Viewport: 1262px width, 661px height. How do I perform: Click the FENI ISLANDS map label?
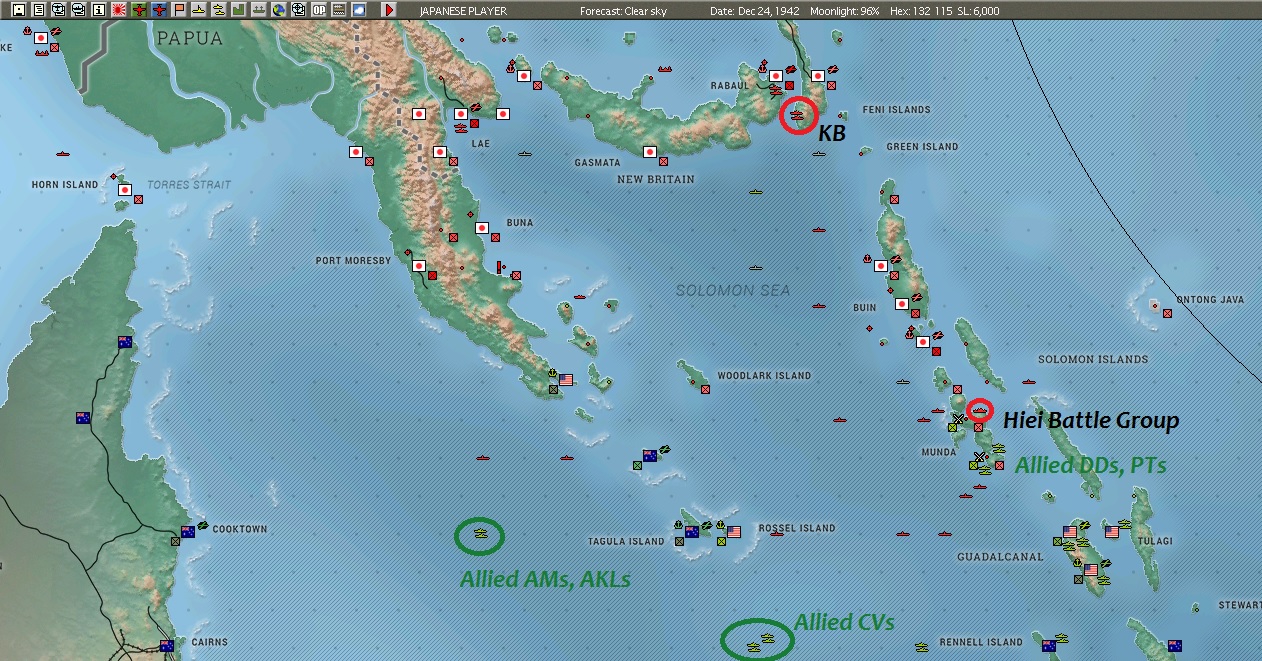click(x=895, y=110)
